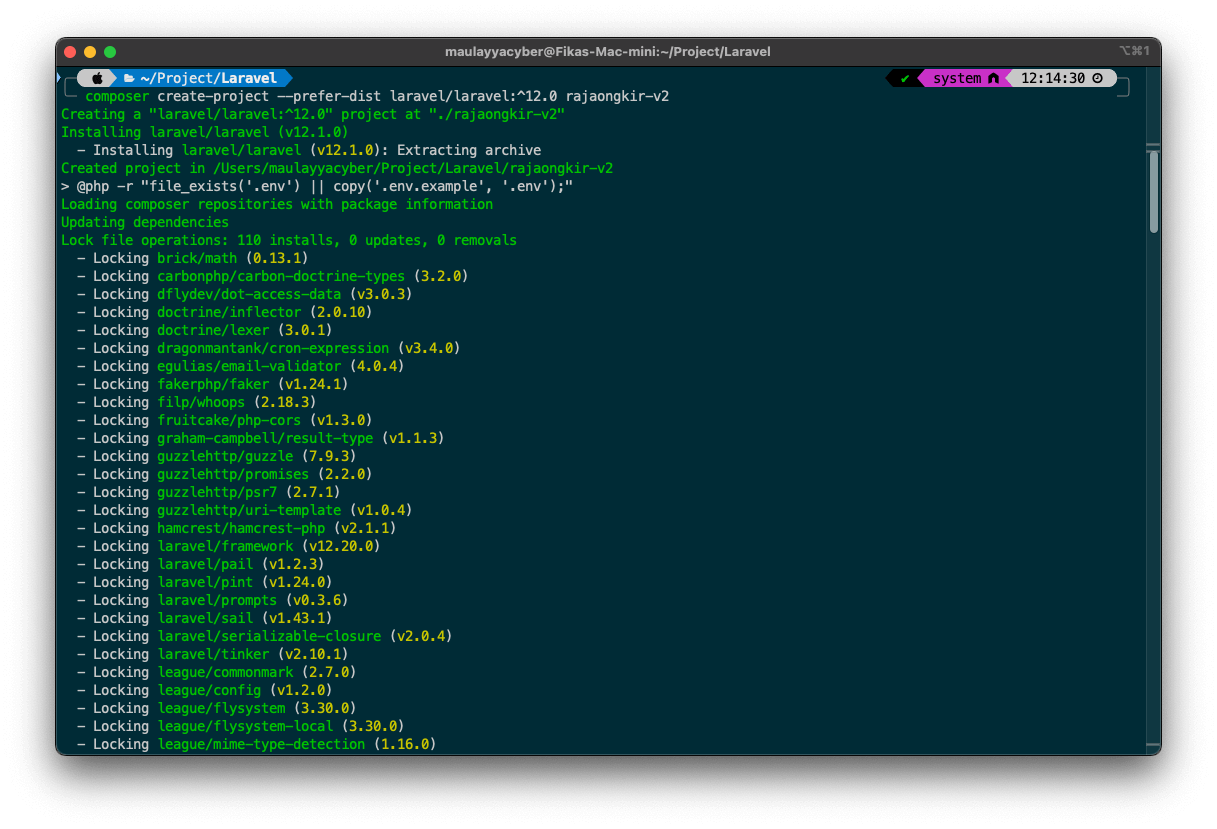Click the 'Updating dependencies' line
1217x829 pixels.
145,222
